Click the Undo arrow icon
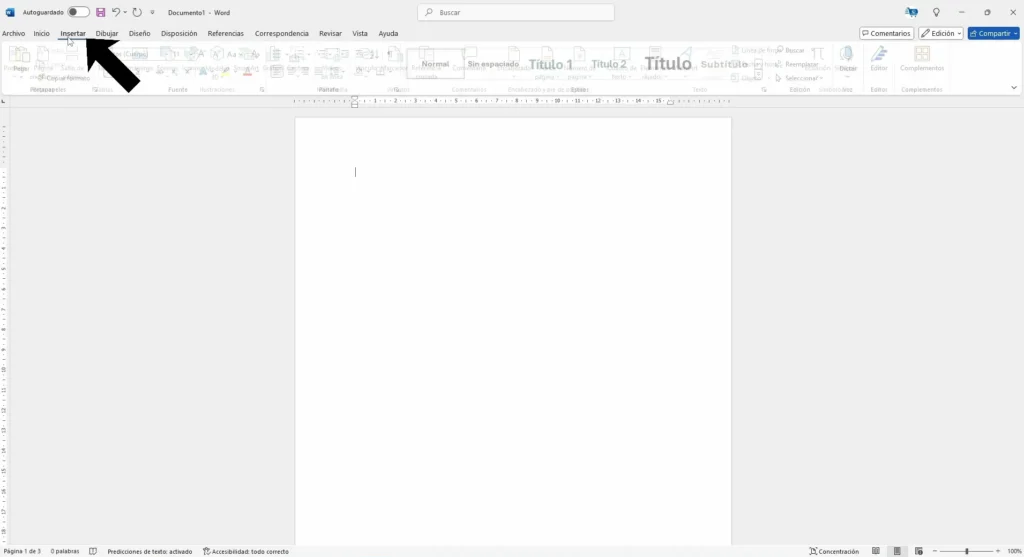This screenshot has width=1024, height=557. 116,12
